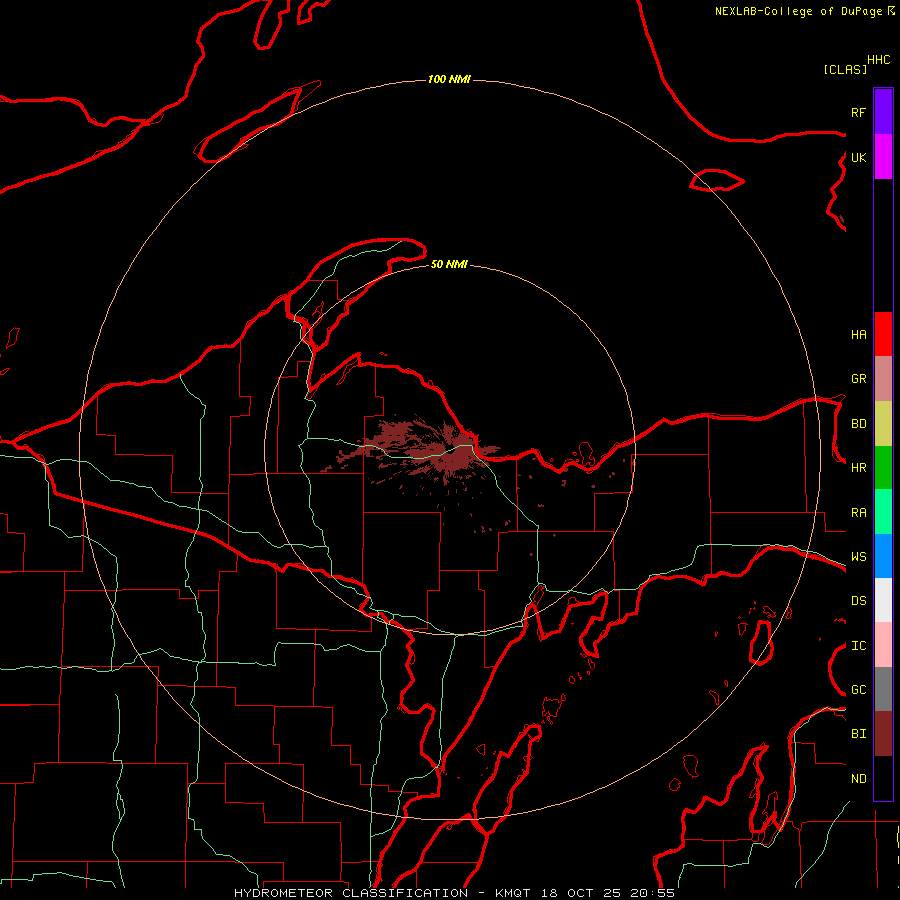Screen dimensions: 900x900
Task: Click the RF purple legend swatch
Action: coord(883,111)
